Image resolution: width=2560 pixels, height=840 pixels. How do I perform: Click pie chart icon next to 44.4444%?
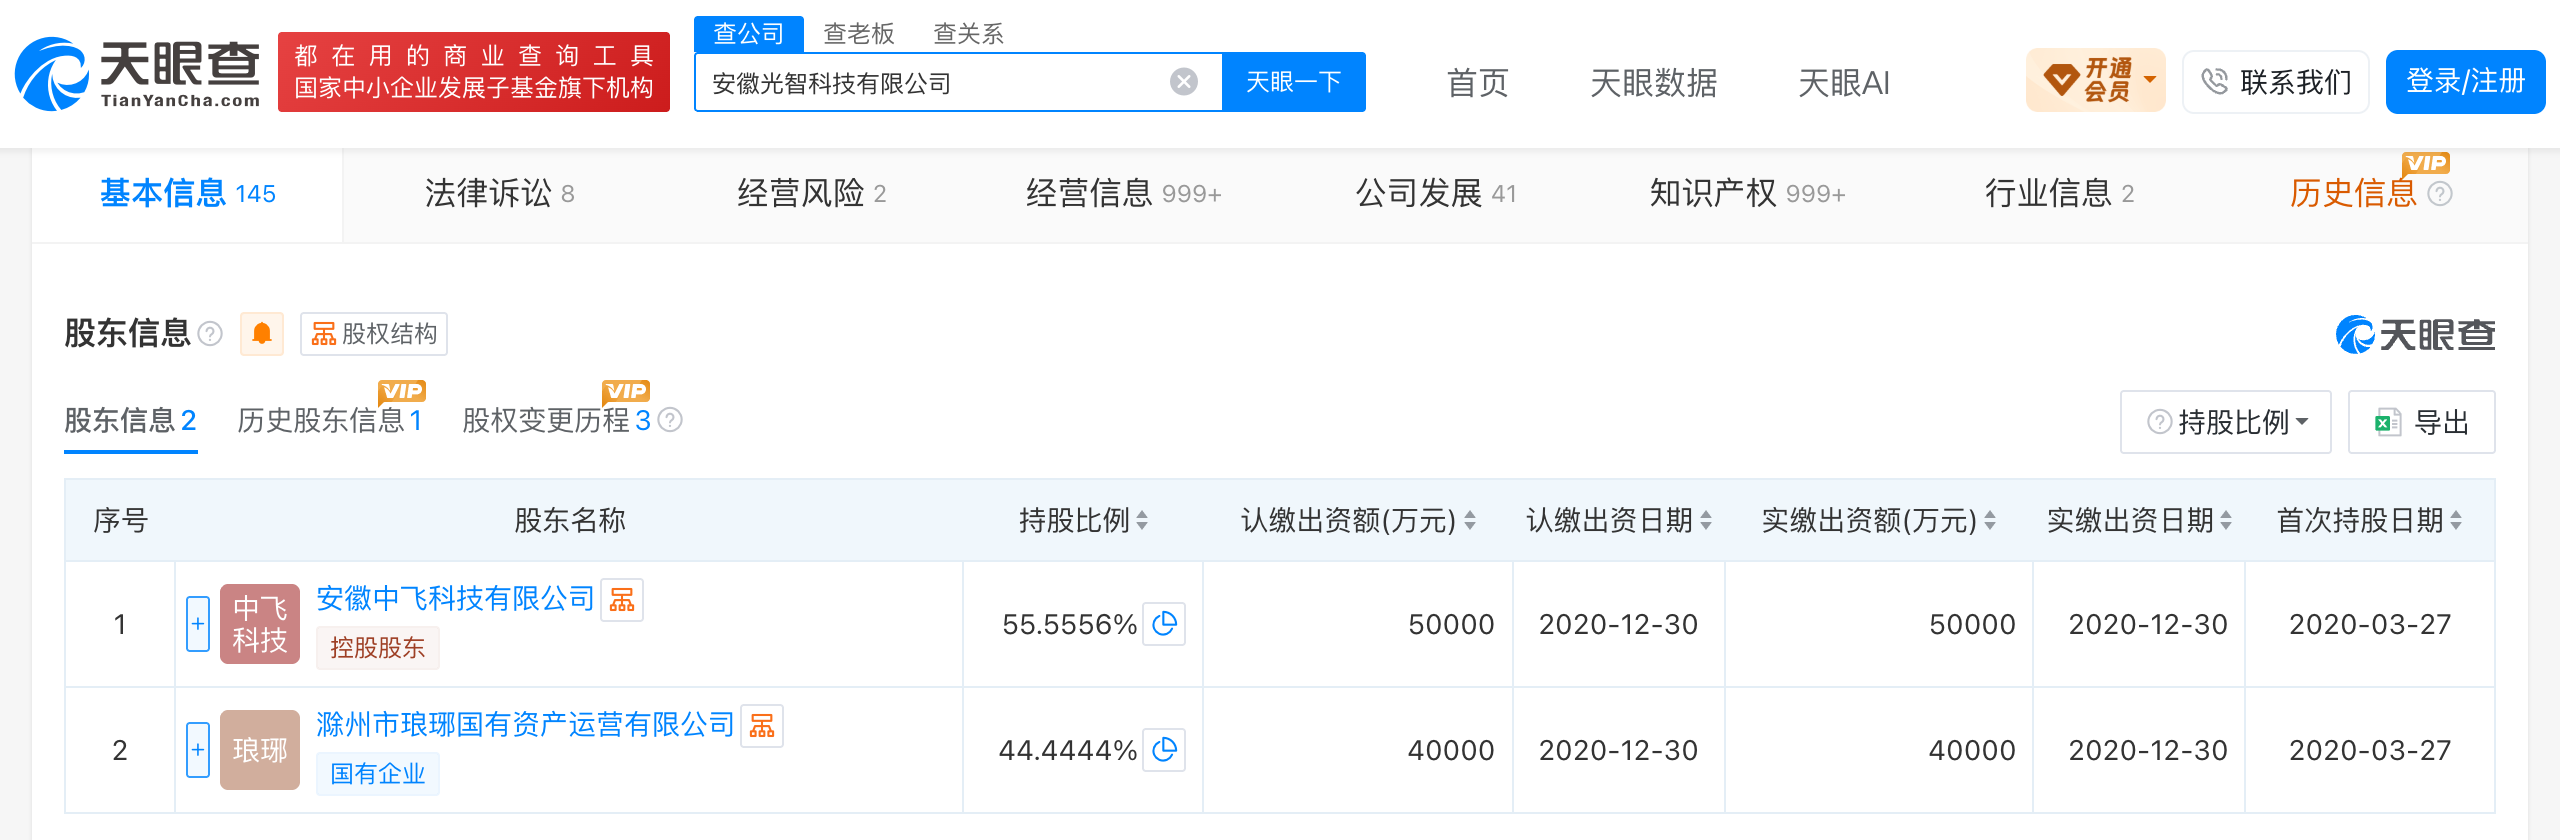[1164, 750]
